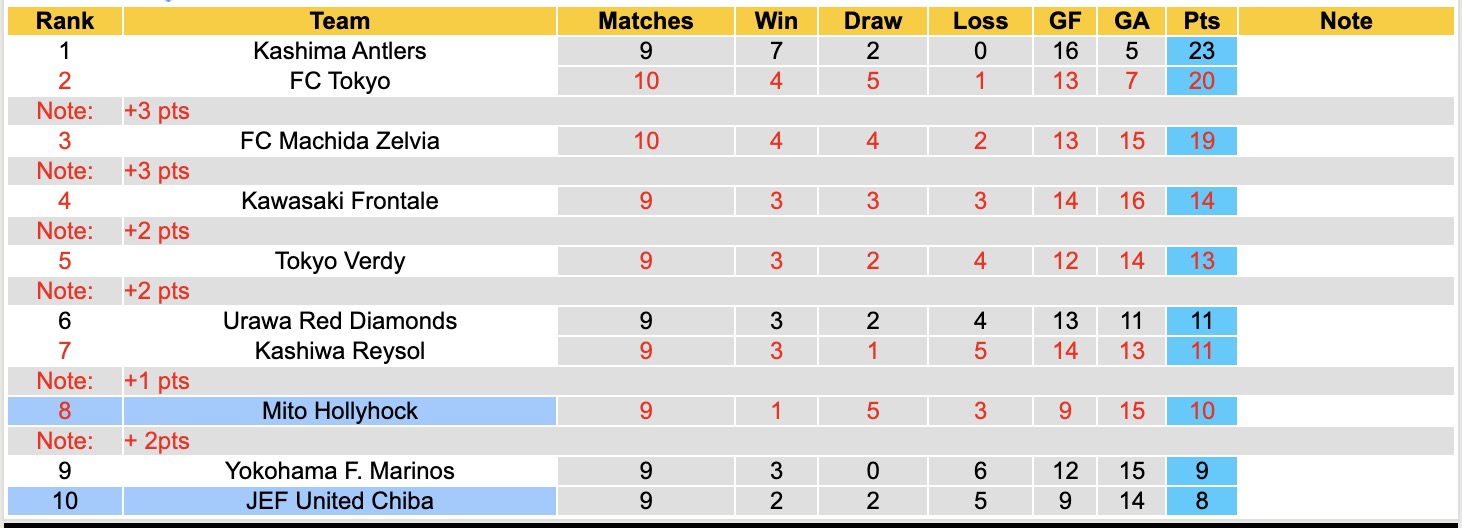This screenshot has width=1462, height=528.
Task: Click the GA column header
Action: (1131, 21)
